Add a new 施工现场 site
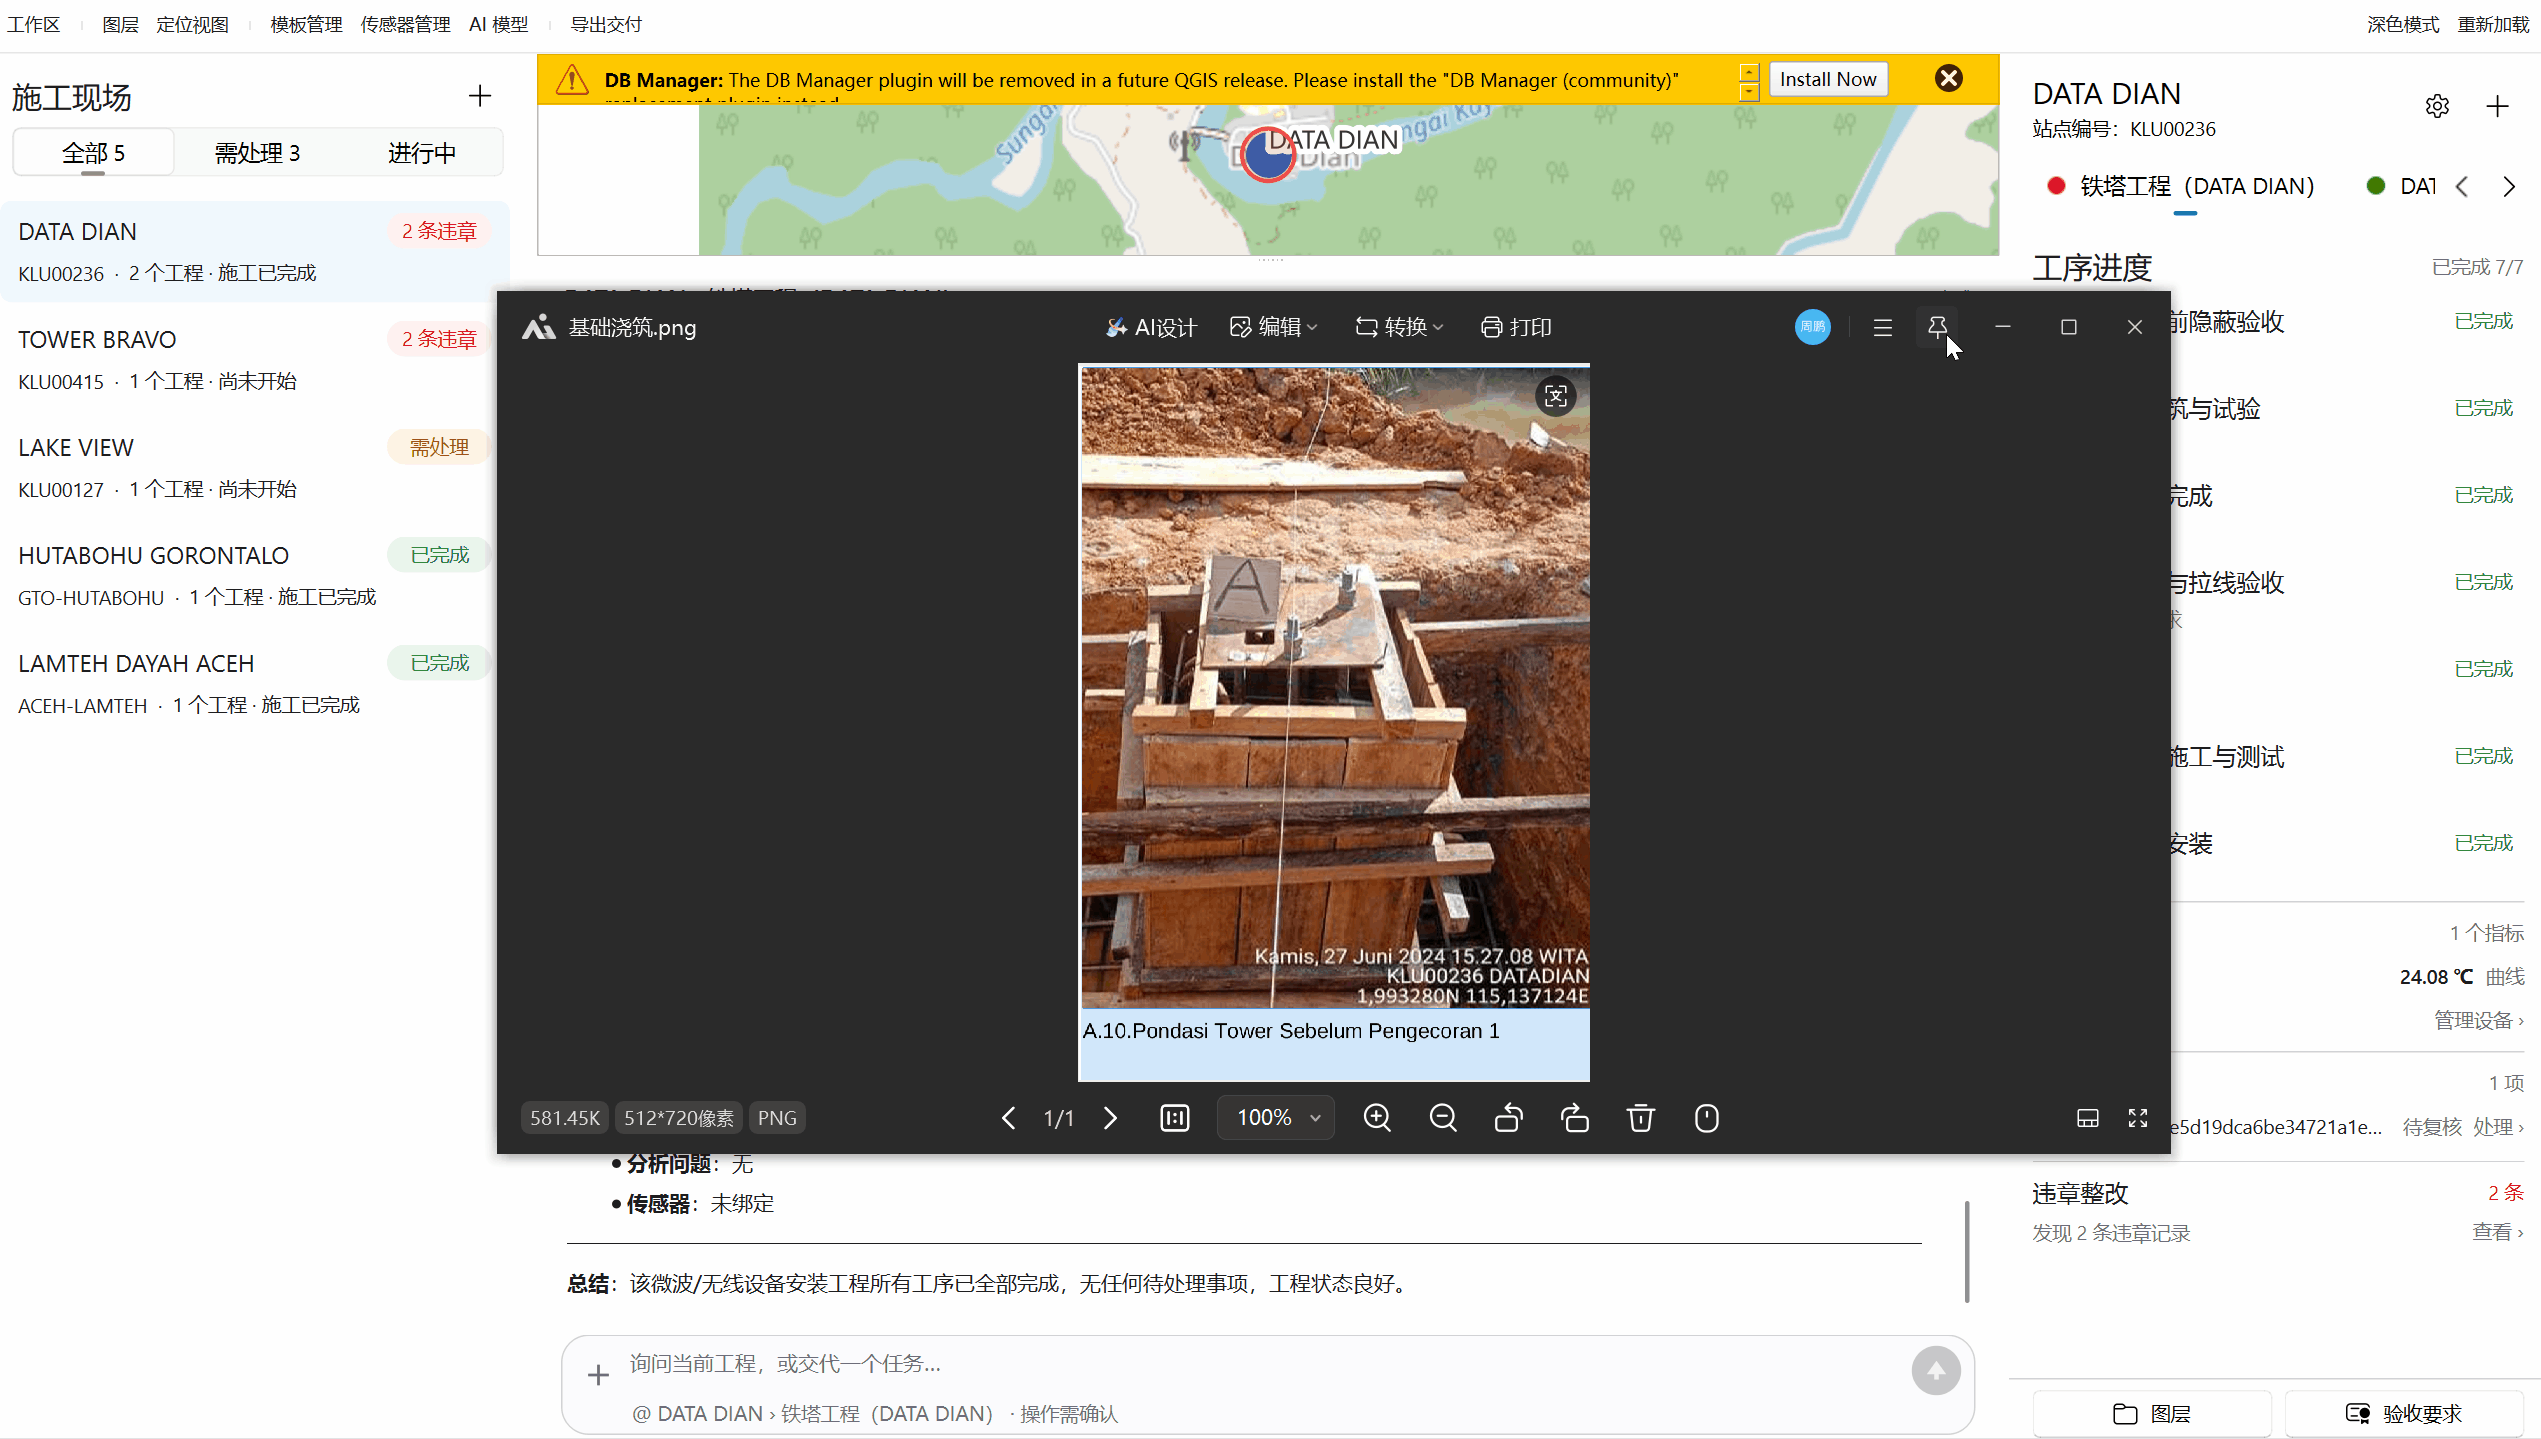 (480, 96)
